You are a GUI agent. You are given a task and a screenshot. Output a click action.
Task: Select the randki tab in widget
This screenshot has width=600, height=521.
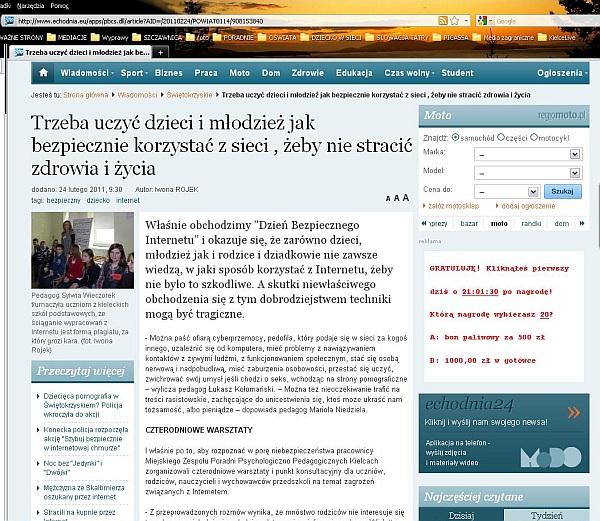[531, 223]
